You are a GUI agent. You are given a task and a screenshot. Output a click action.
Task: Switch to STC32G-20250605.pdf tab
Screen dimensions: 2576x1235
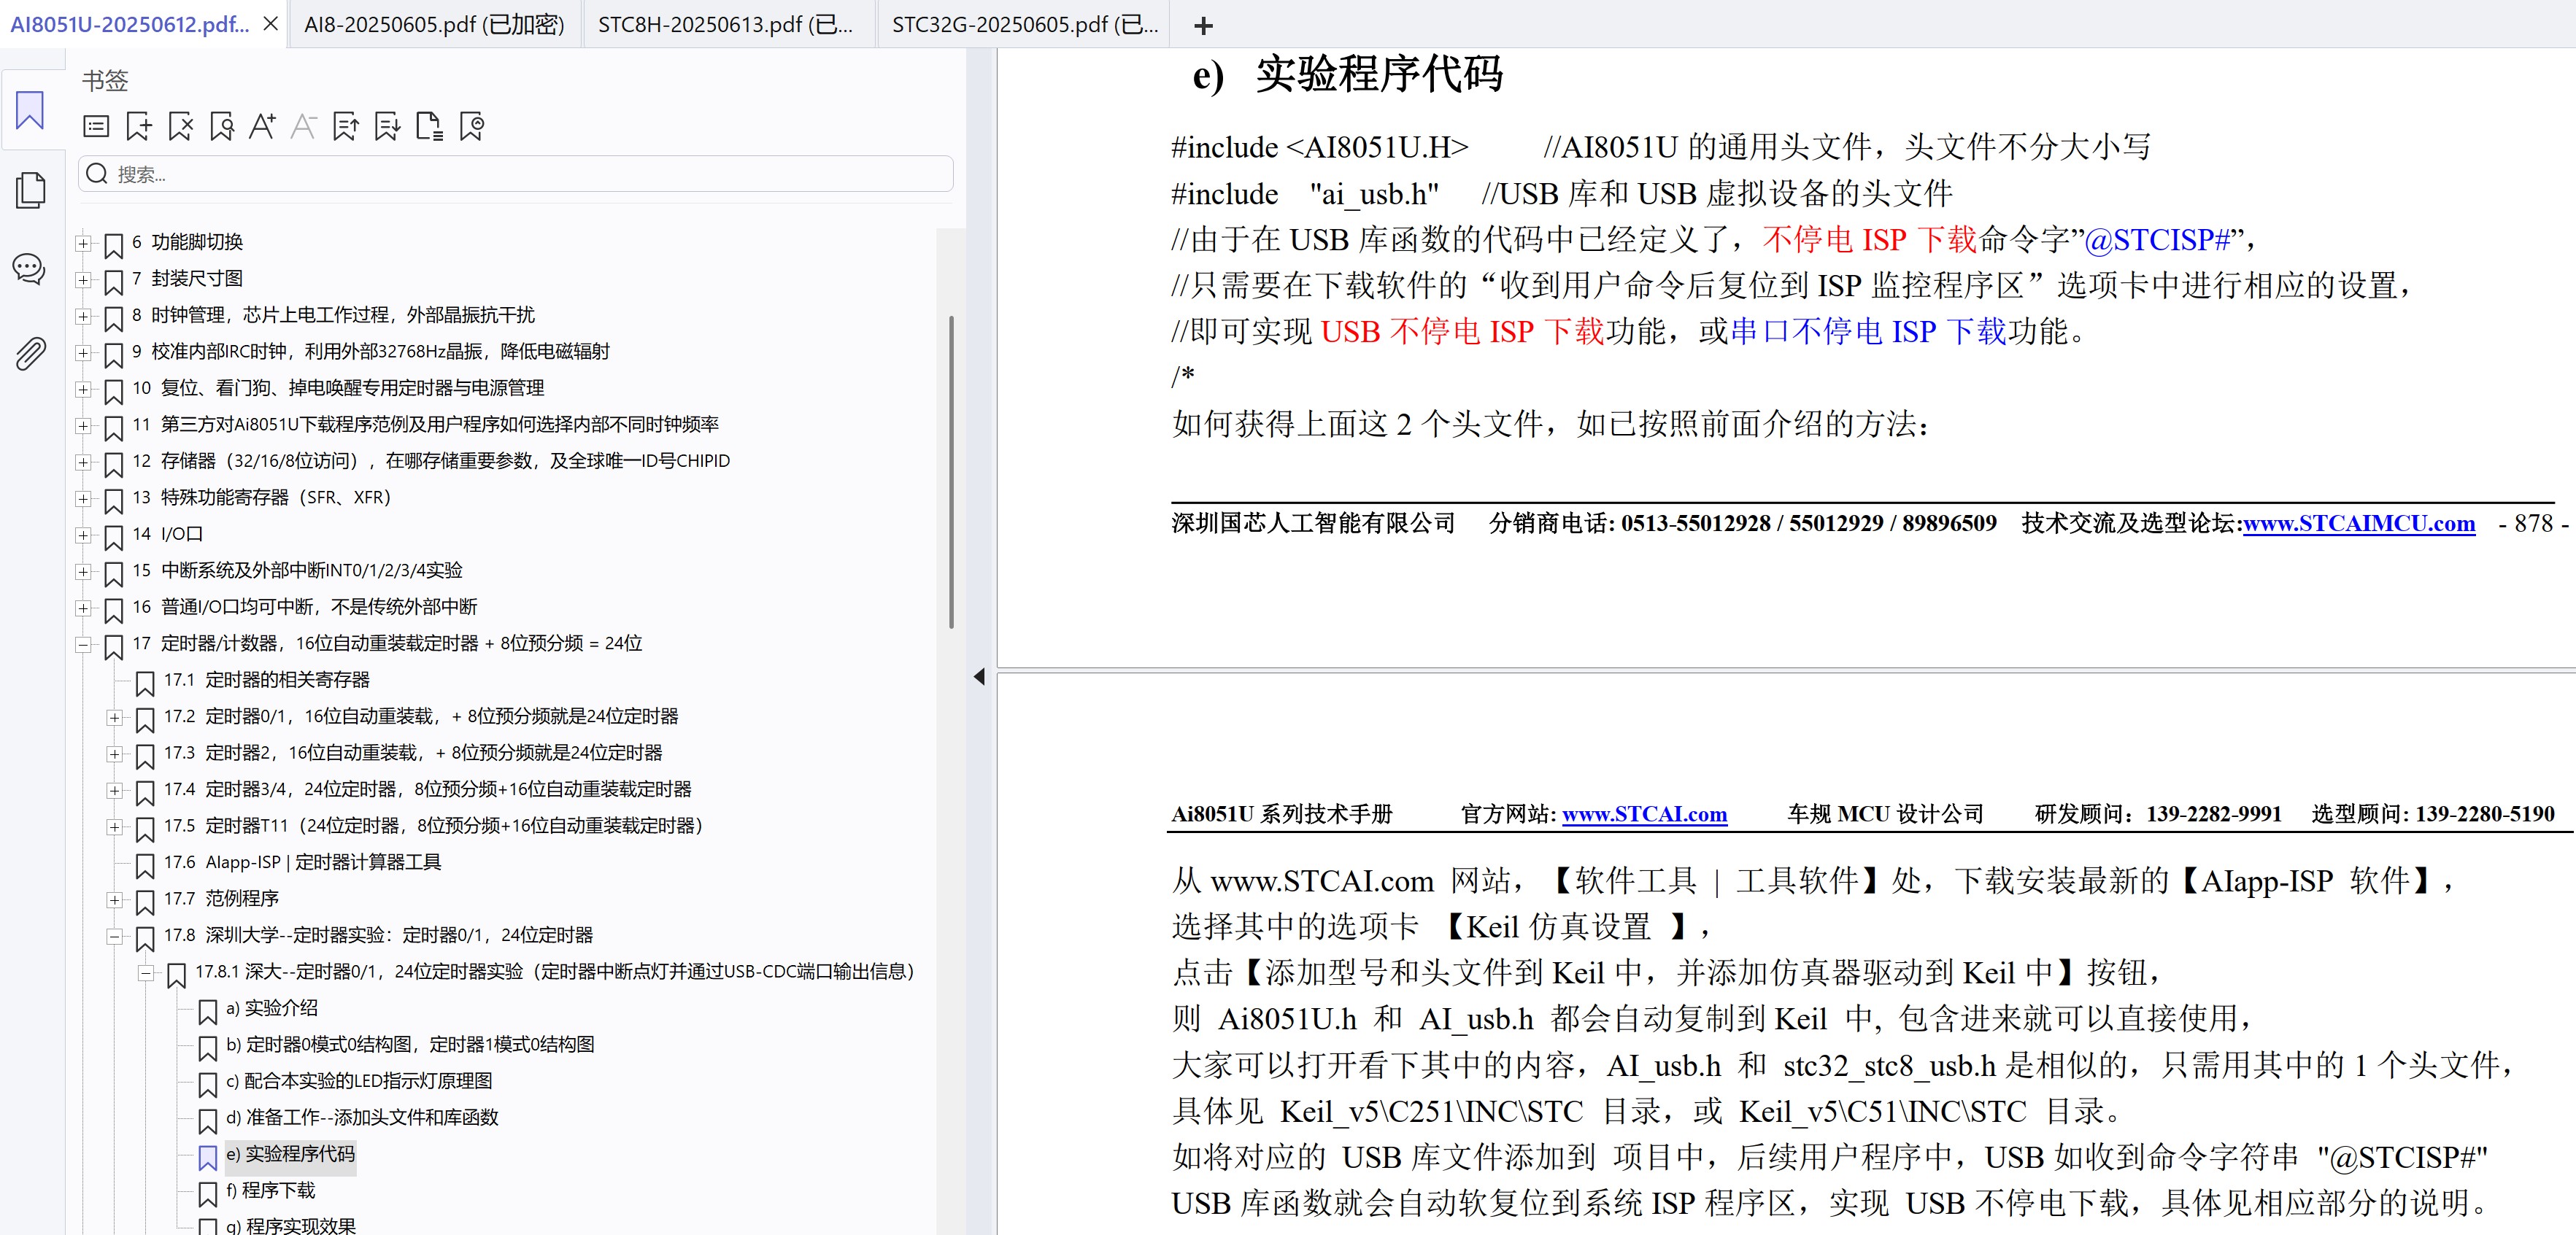[x=1025, y=25]
